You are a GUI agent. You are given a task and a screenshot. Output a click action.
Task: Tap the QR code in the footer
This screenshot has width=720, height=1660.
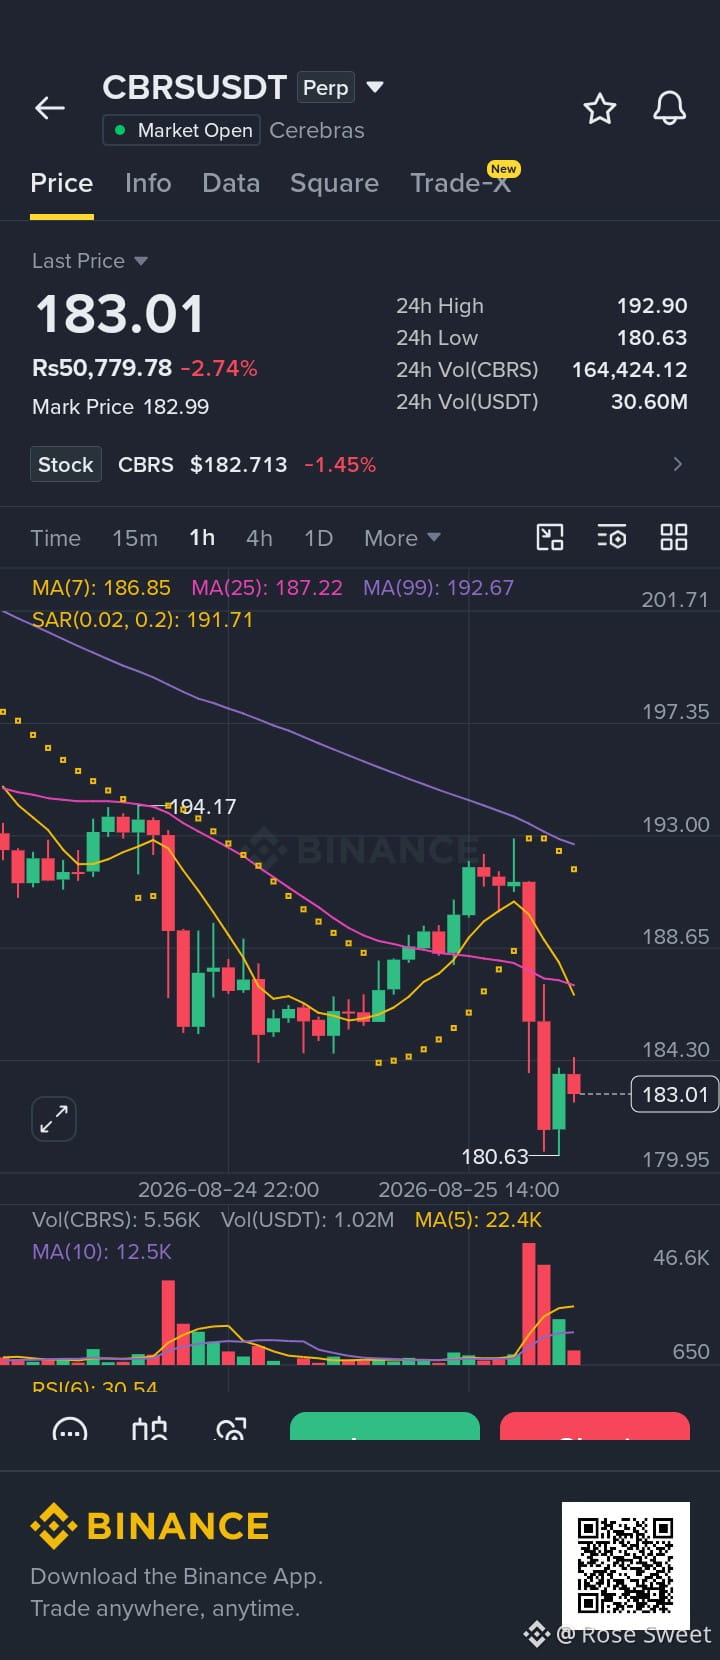point(626,1566)
